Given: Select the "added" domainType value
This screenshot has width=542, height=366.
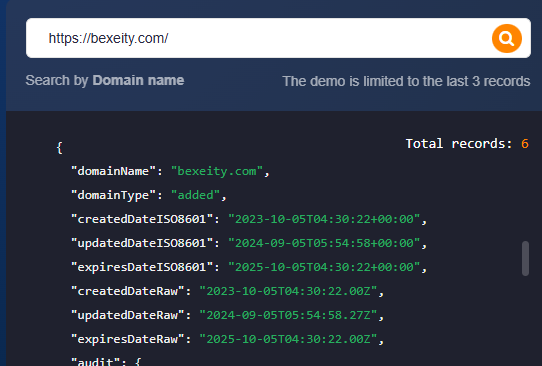Looking at the screenshot, I should coord(195,195).
